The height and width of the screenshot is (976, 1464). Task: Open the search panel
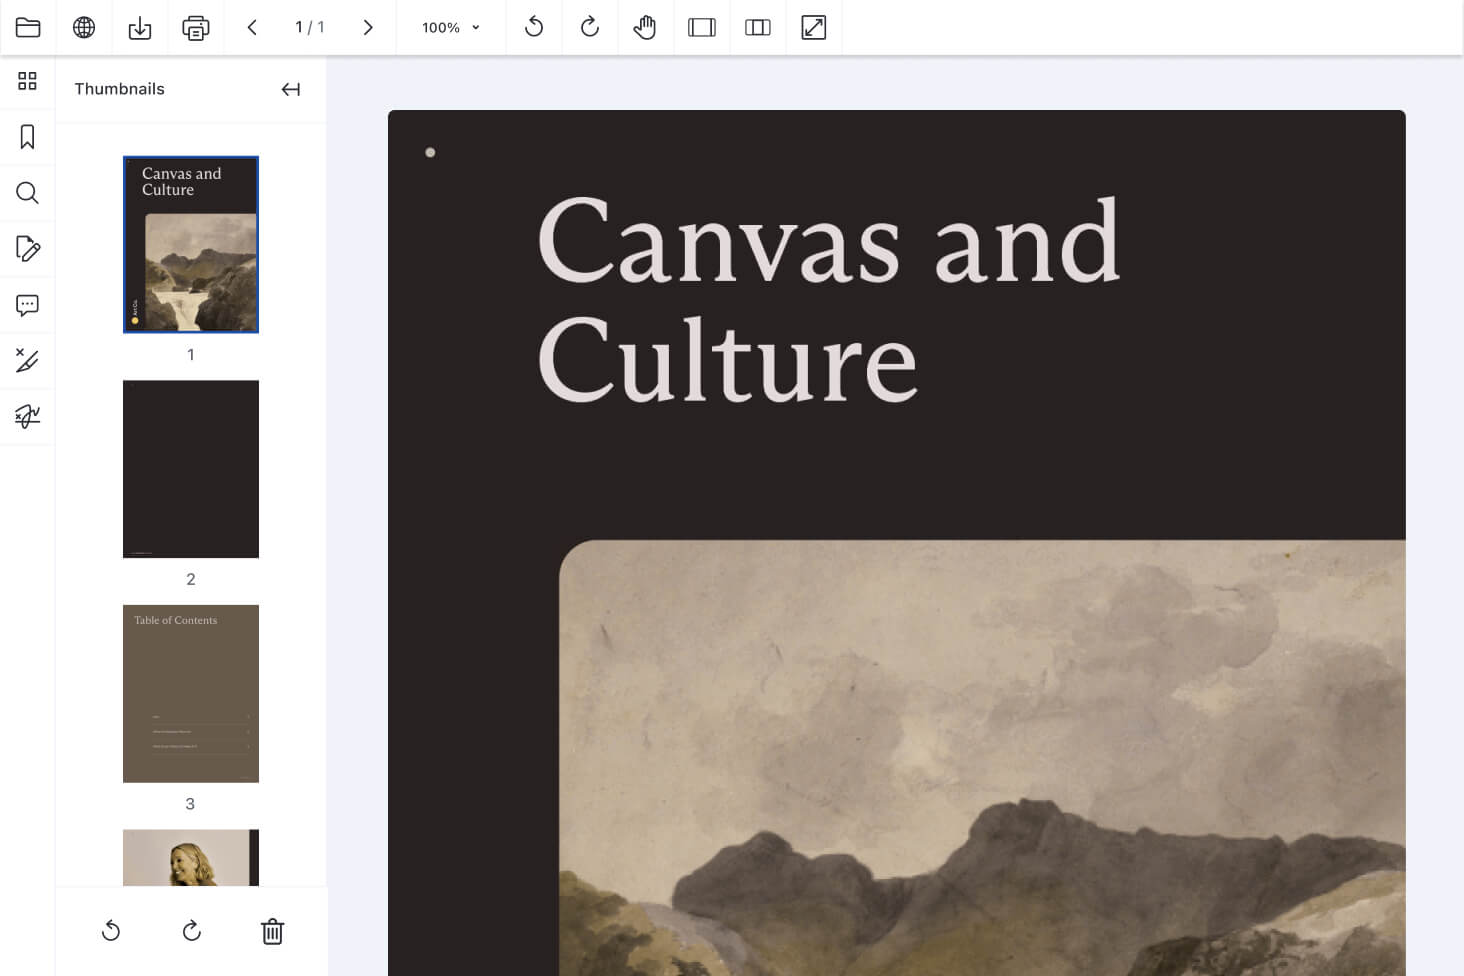coord(27,193)
